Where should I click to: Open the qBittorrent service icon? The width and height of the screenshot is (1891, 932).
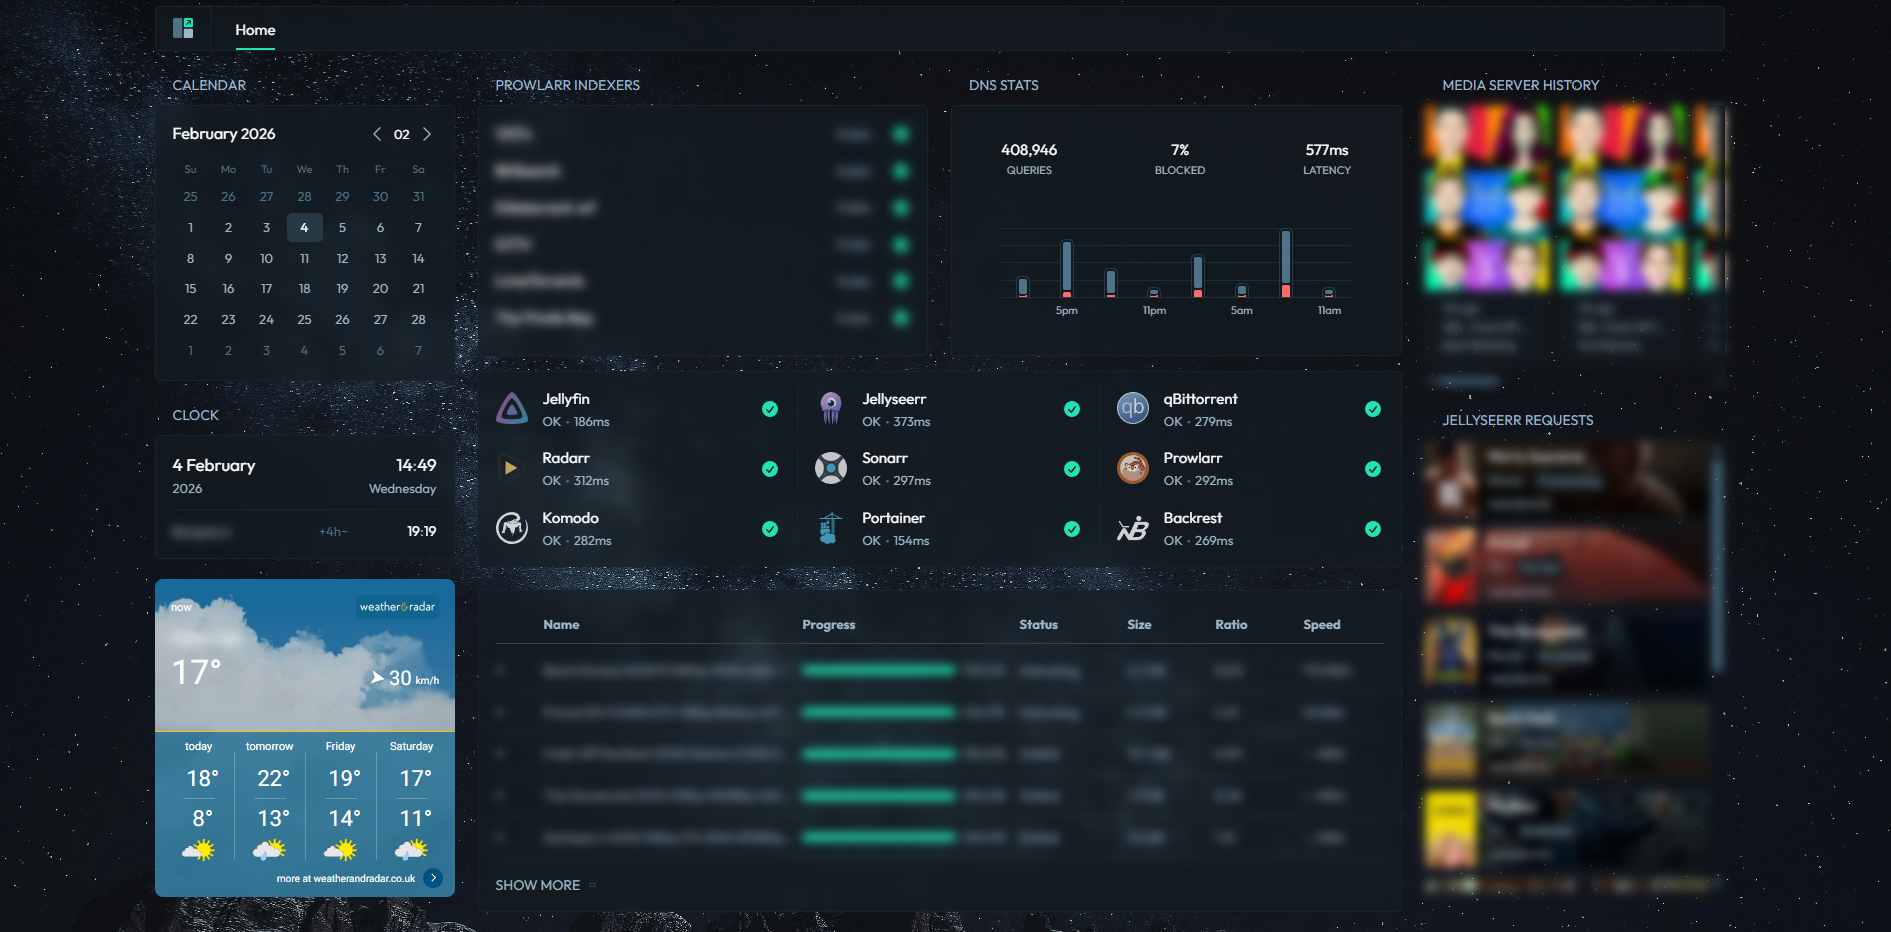(1133, 408)
